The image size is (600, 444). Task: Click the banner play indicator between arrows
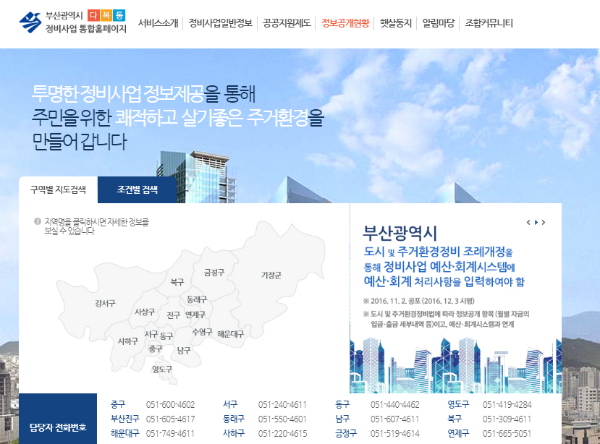click(536, 222)
